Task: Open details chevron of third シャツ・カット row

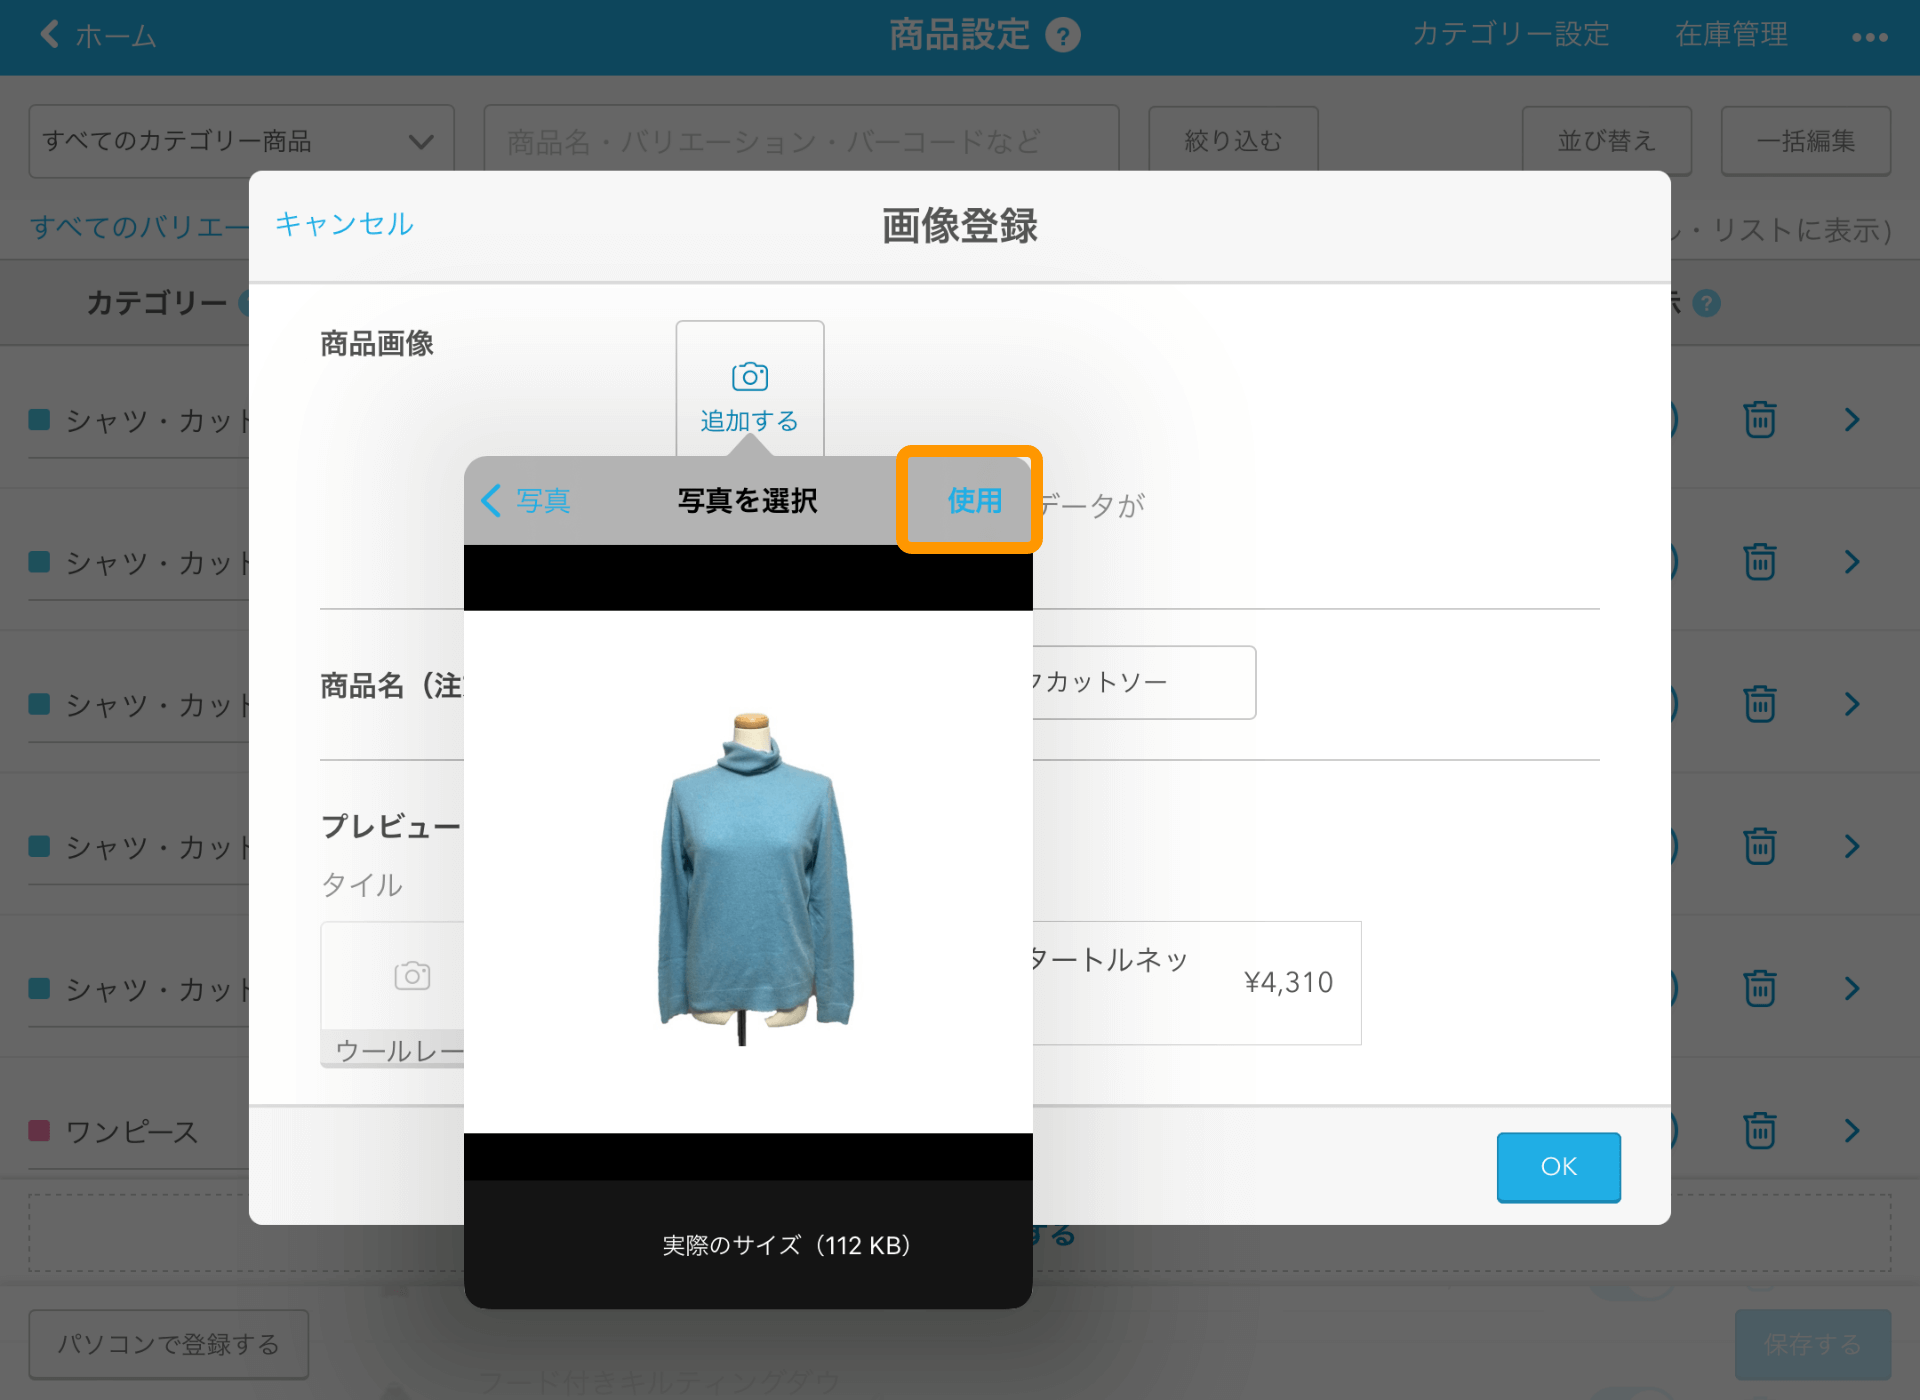Action: pyautogui.click(x=1852, y=703)
